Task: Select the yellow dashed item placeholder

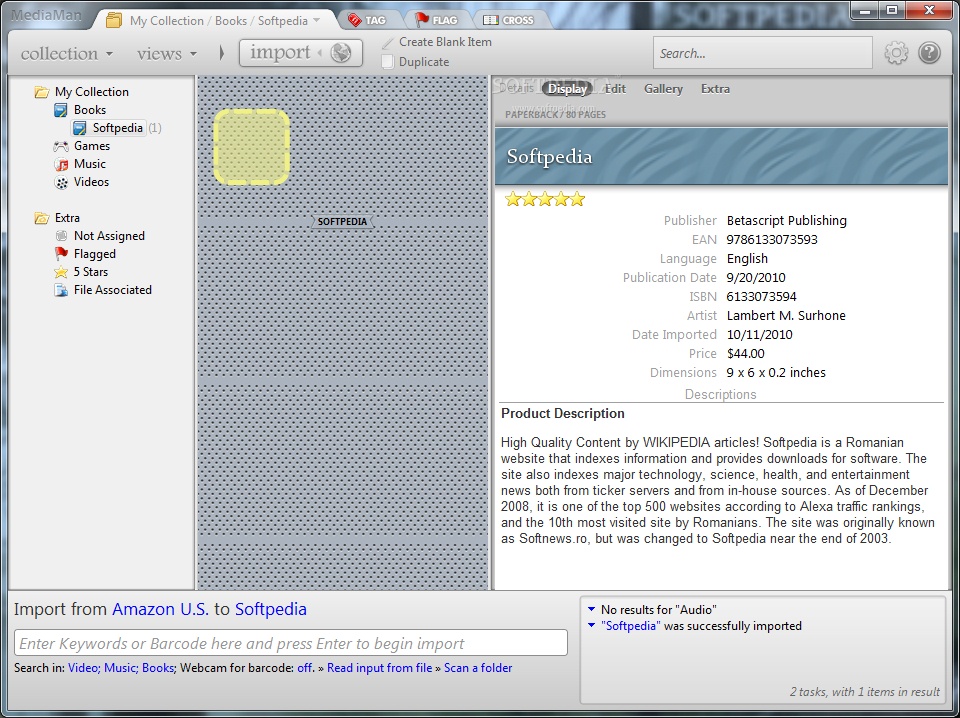Action: [x=252, y=147]
